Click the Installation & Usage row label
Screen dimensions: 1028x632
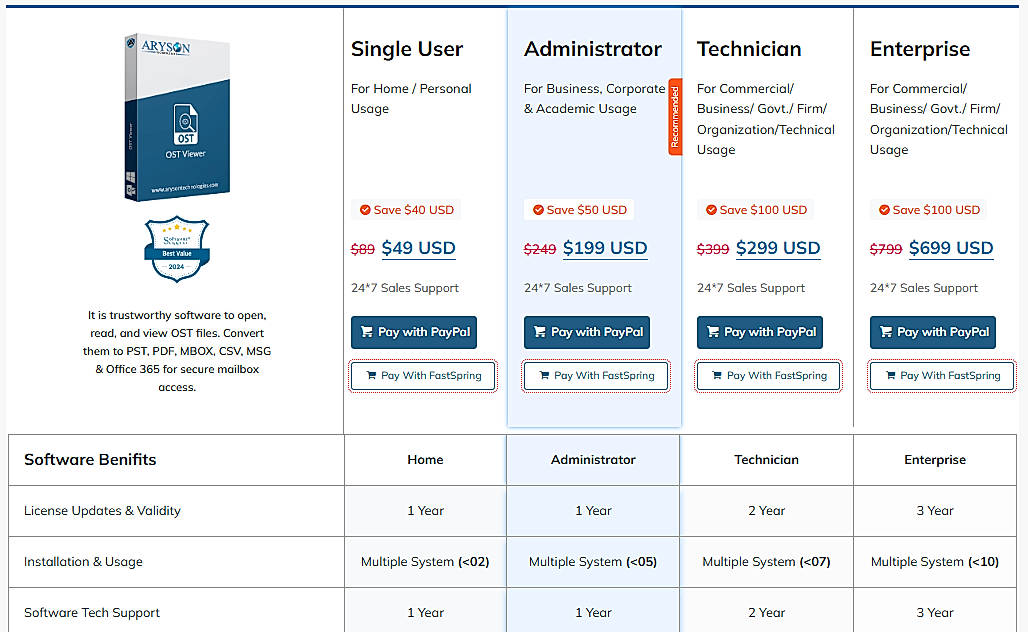pos(83,562)
